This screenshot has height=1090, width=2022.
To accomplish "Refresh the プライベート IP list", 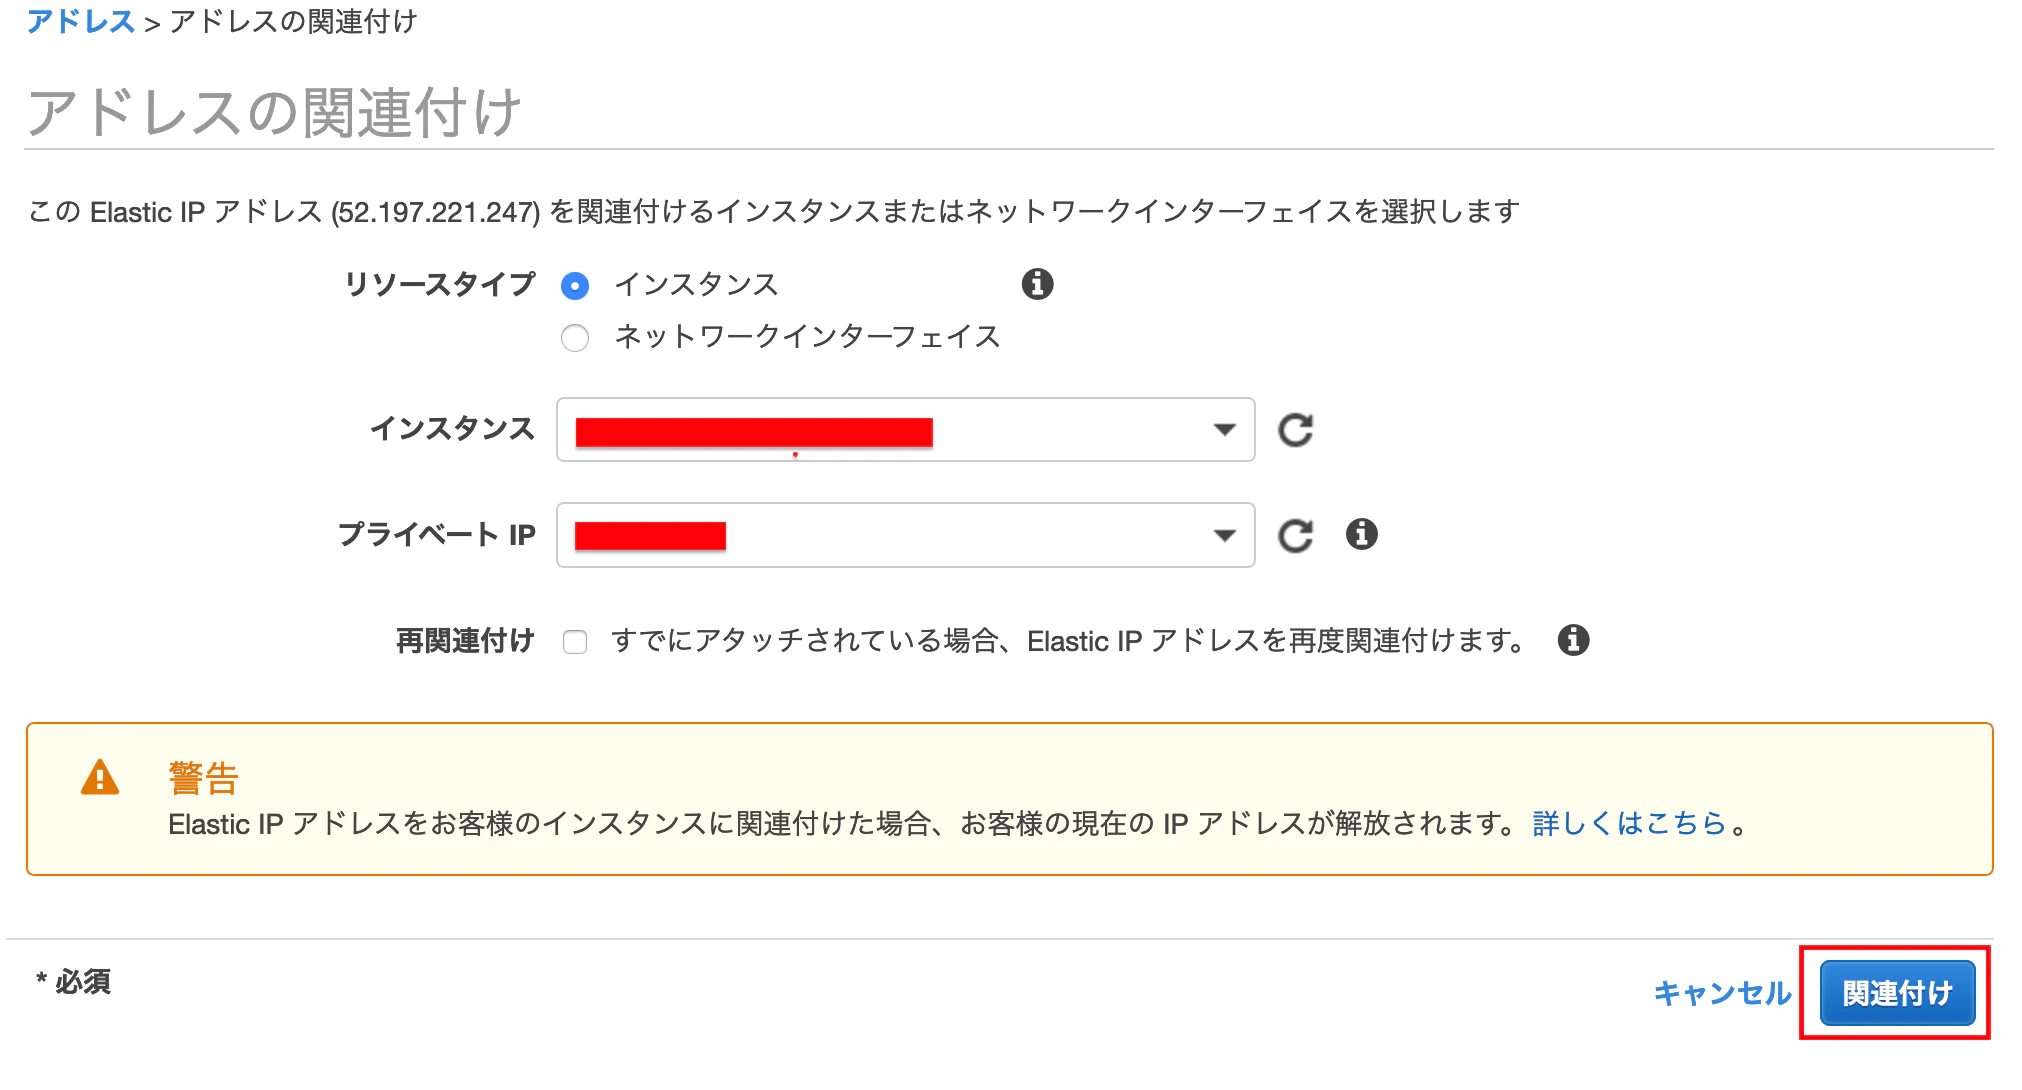I will pyautogui.click(x=1296, y=535).
